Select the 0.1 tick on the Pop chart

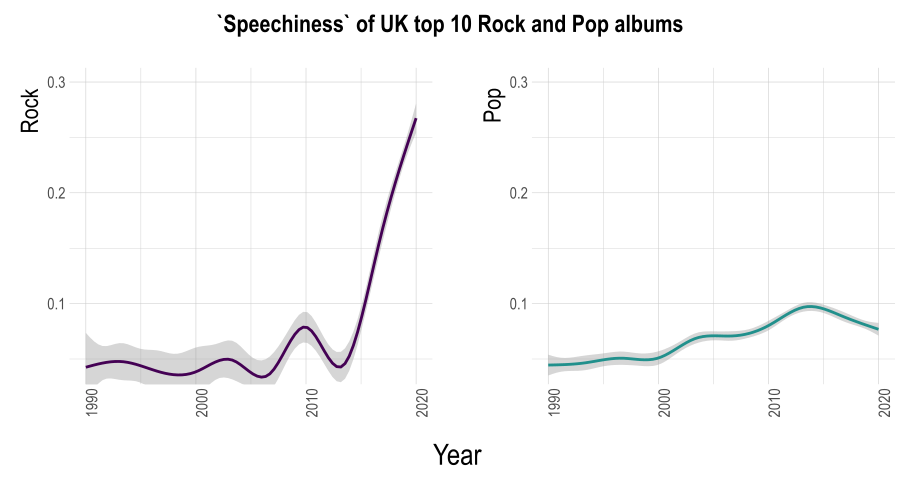519,304
